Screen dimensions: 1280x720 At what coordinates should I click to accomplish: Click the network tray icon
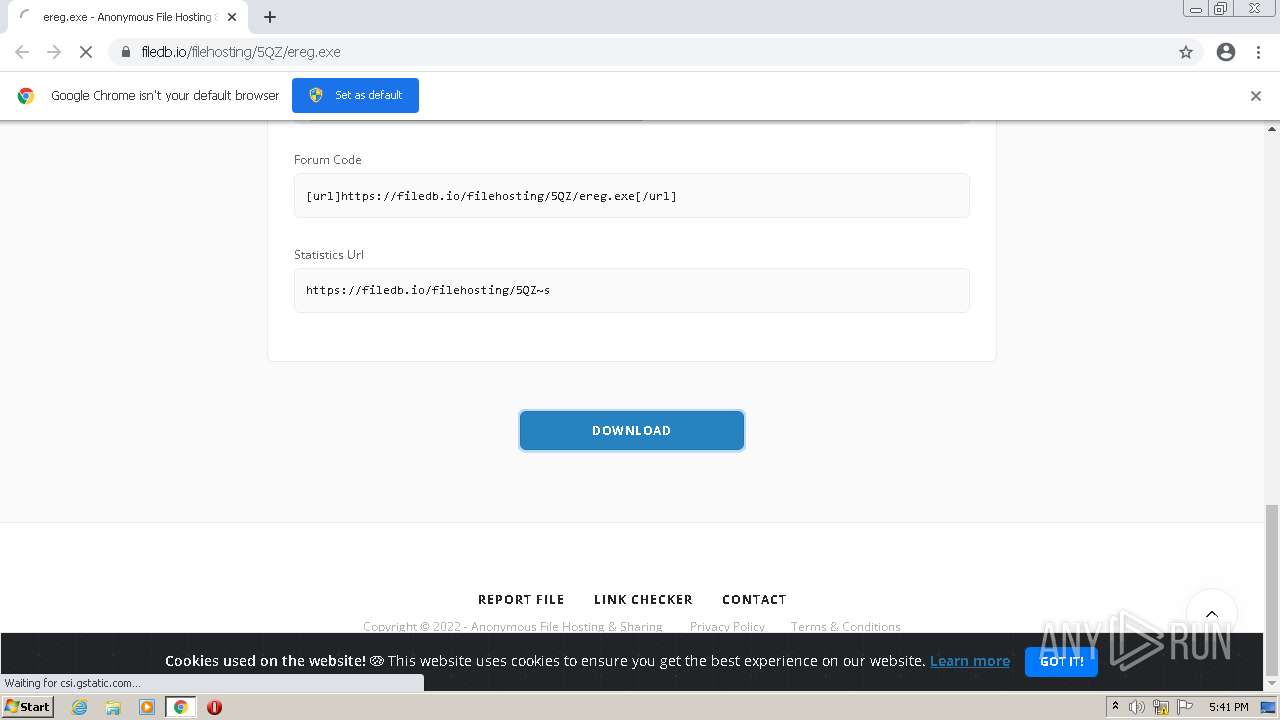tap(1161, 707)
